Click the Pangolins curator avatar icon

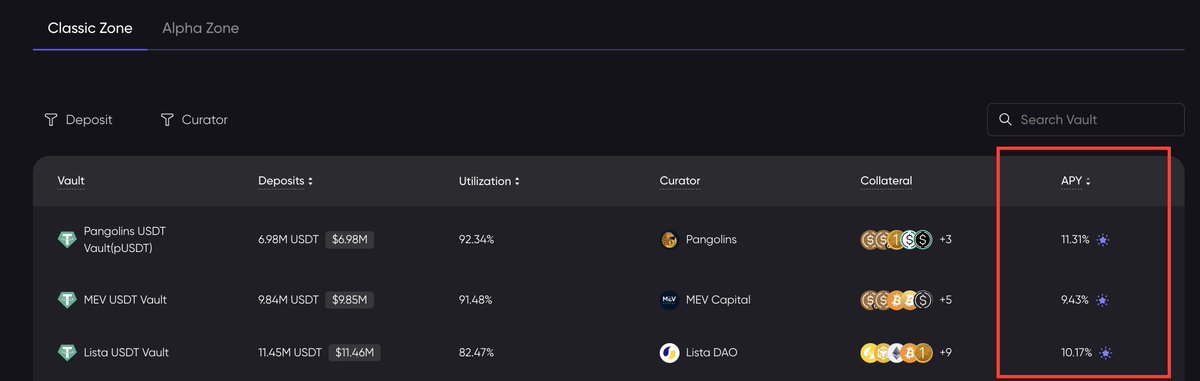(x=670, y=240)
